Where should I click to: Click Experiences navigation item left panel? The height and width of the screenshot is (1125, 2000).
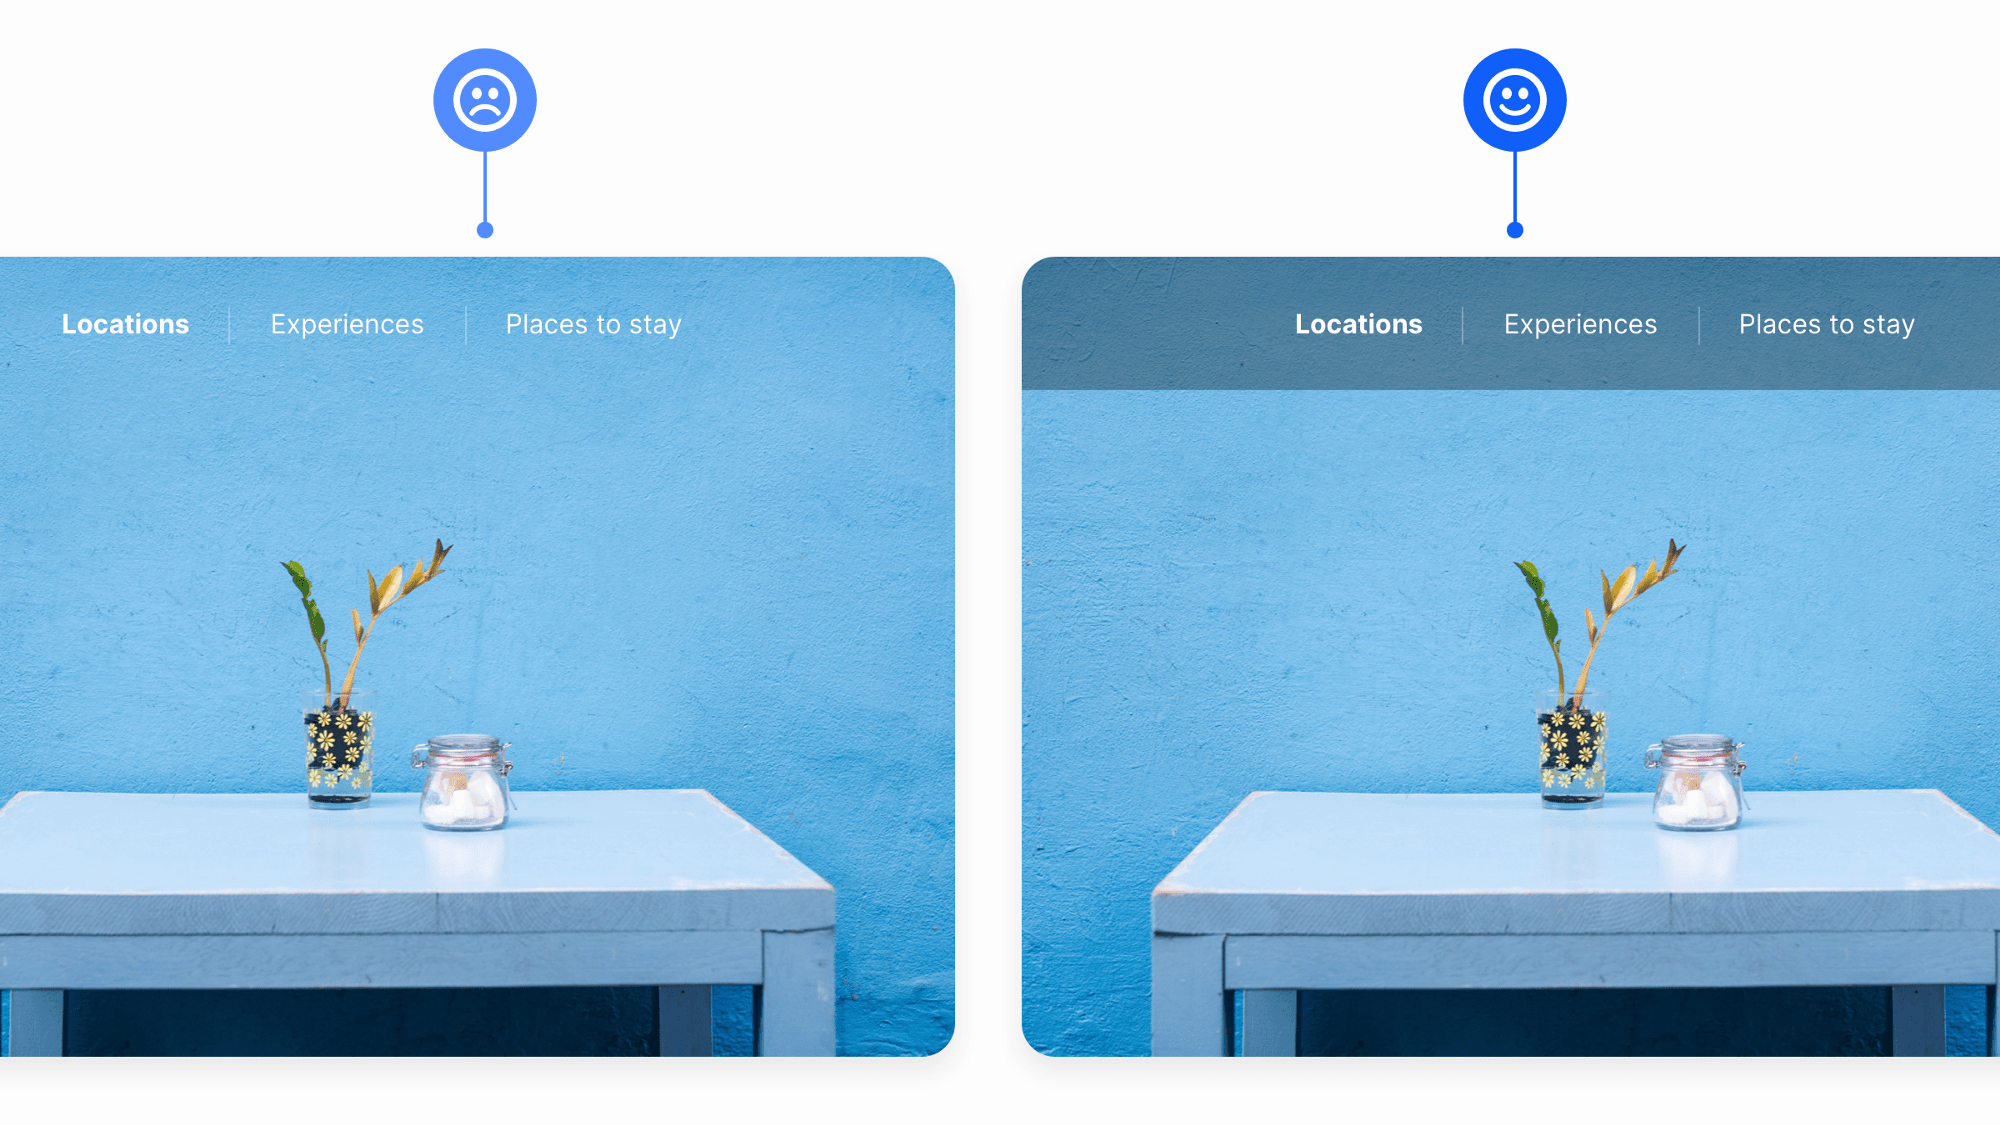click(x=346, y=324)
